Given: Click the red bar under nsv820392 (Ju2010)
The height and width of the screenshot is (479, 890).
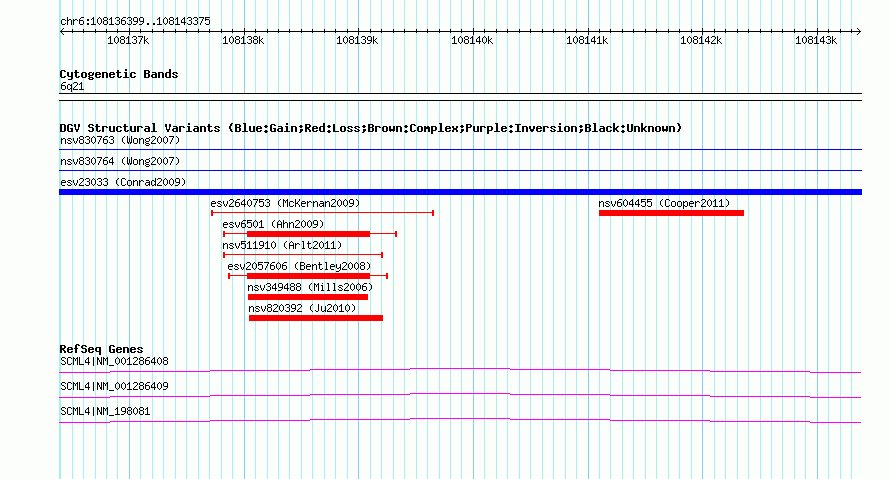Looking at the screenshot, I should (x=316, y=318).
